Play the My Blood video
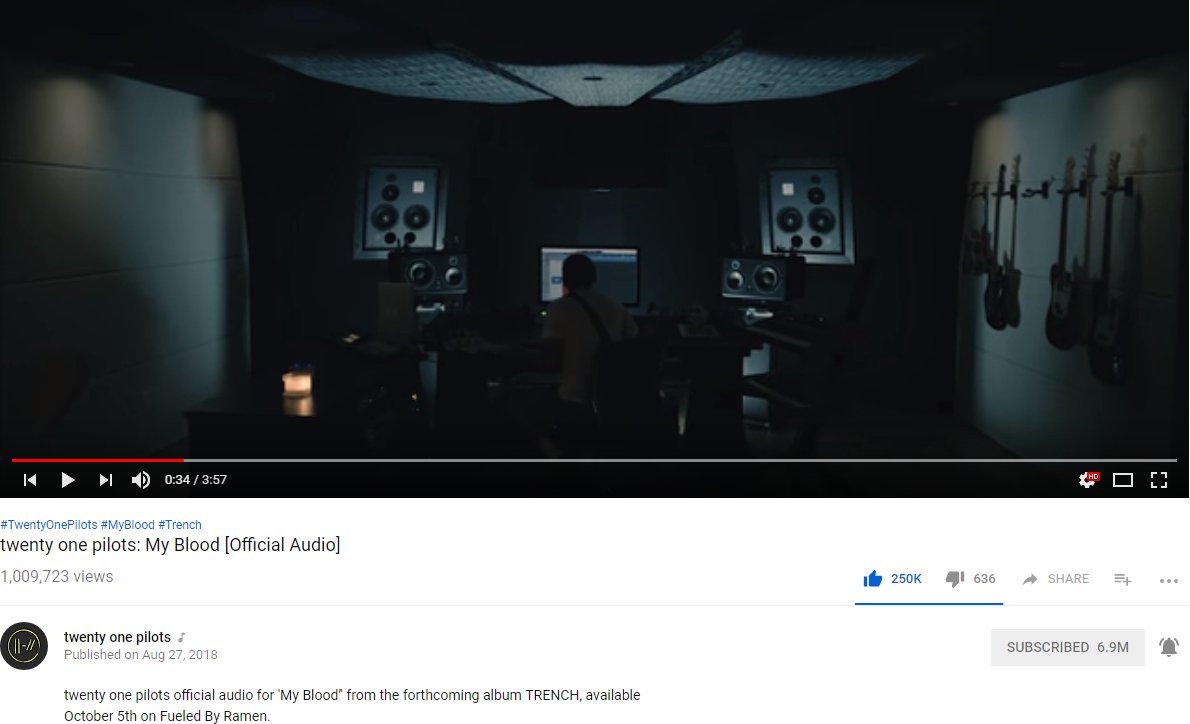 click(68, 480)
